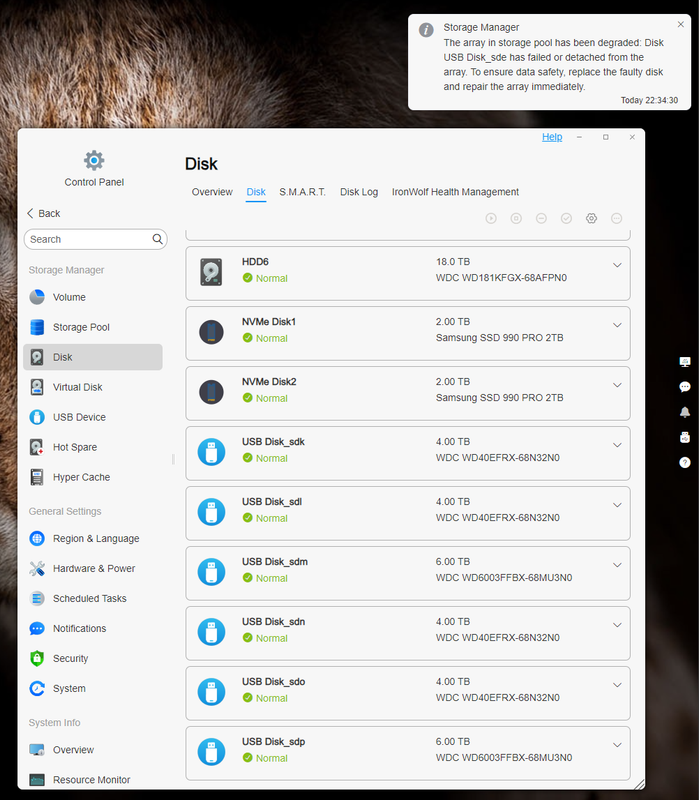699x800 pixels.
Task: Click the stop circle icon in the disk toolbar
Action: [x=516, y=218]
